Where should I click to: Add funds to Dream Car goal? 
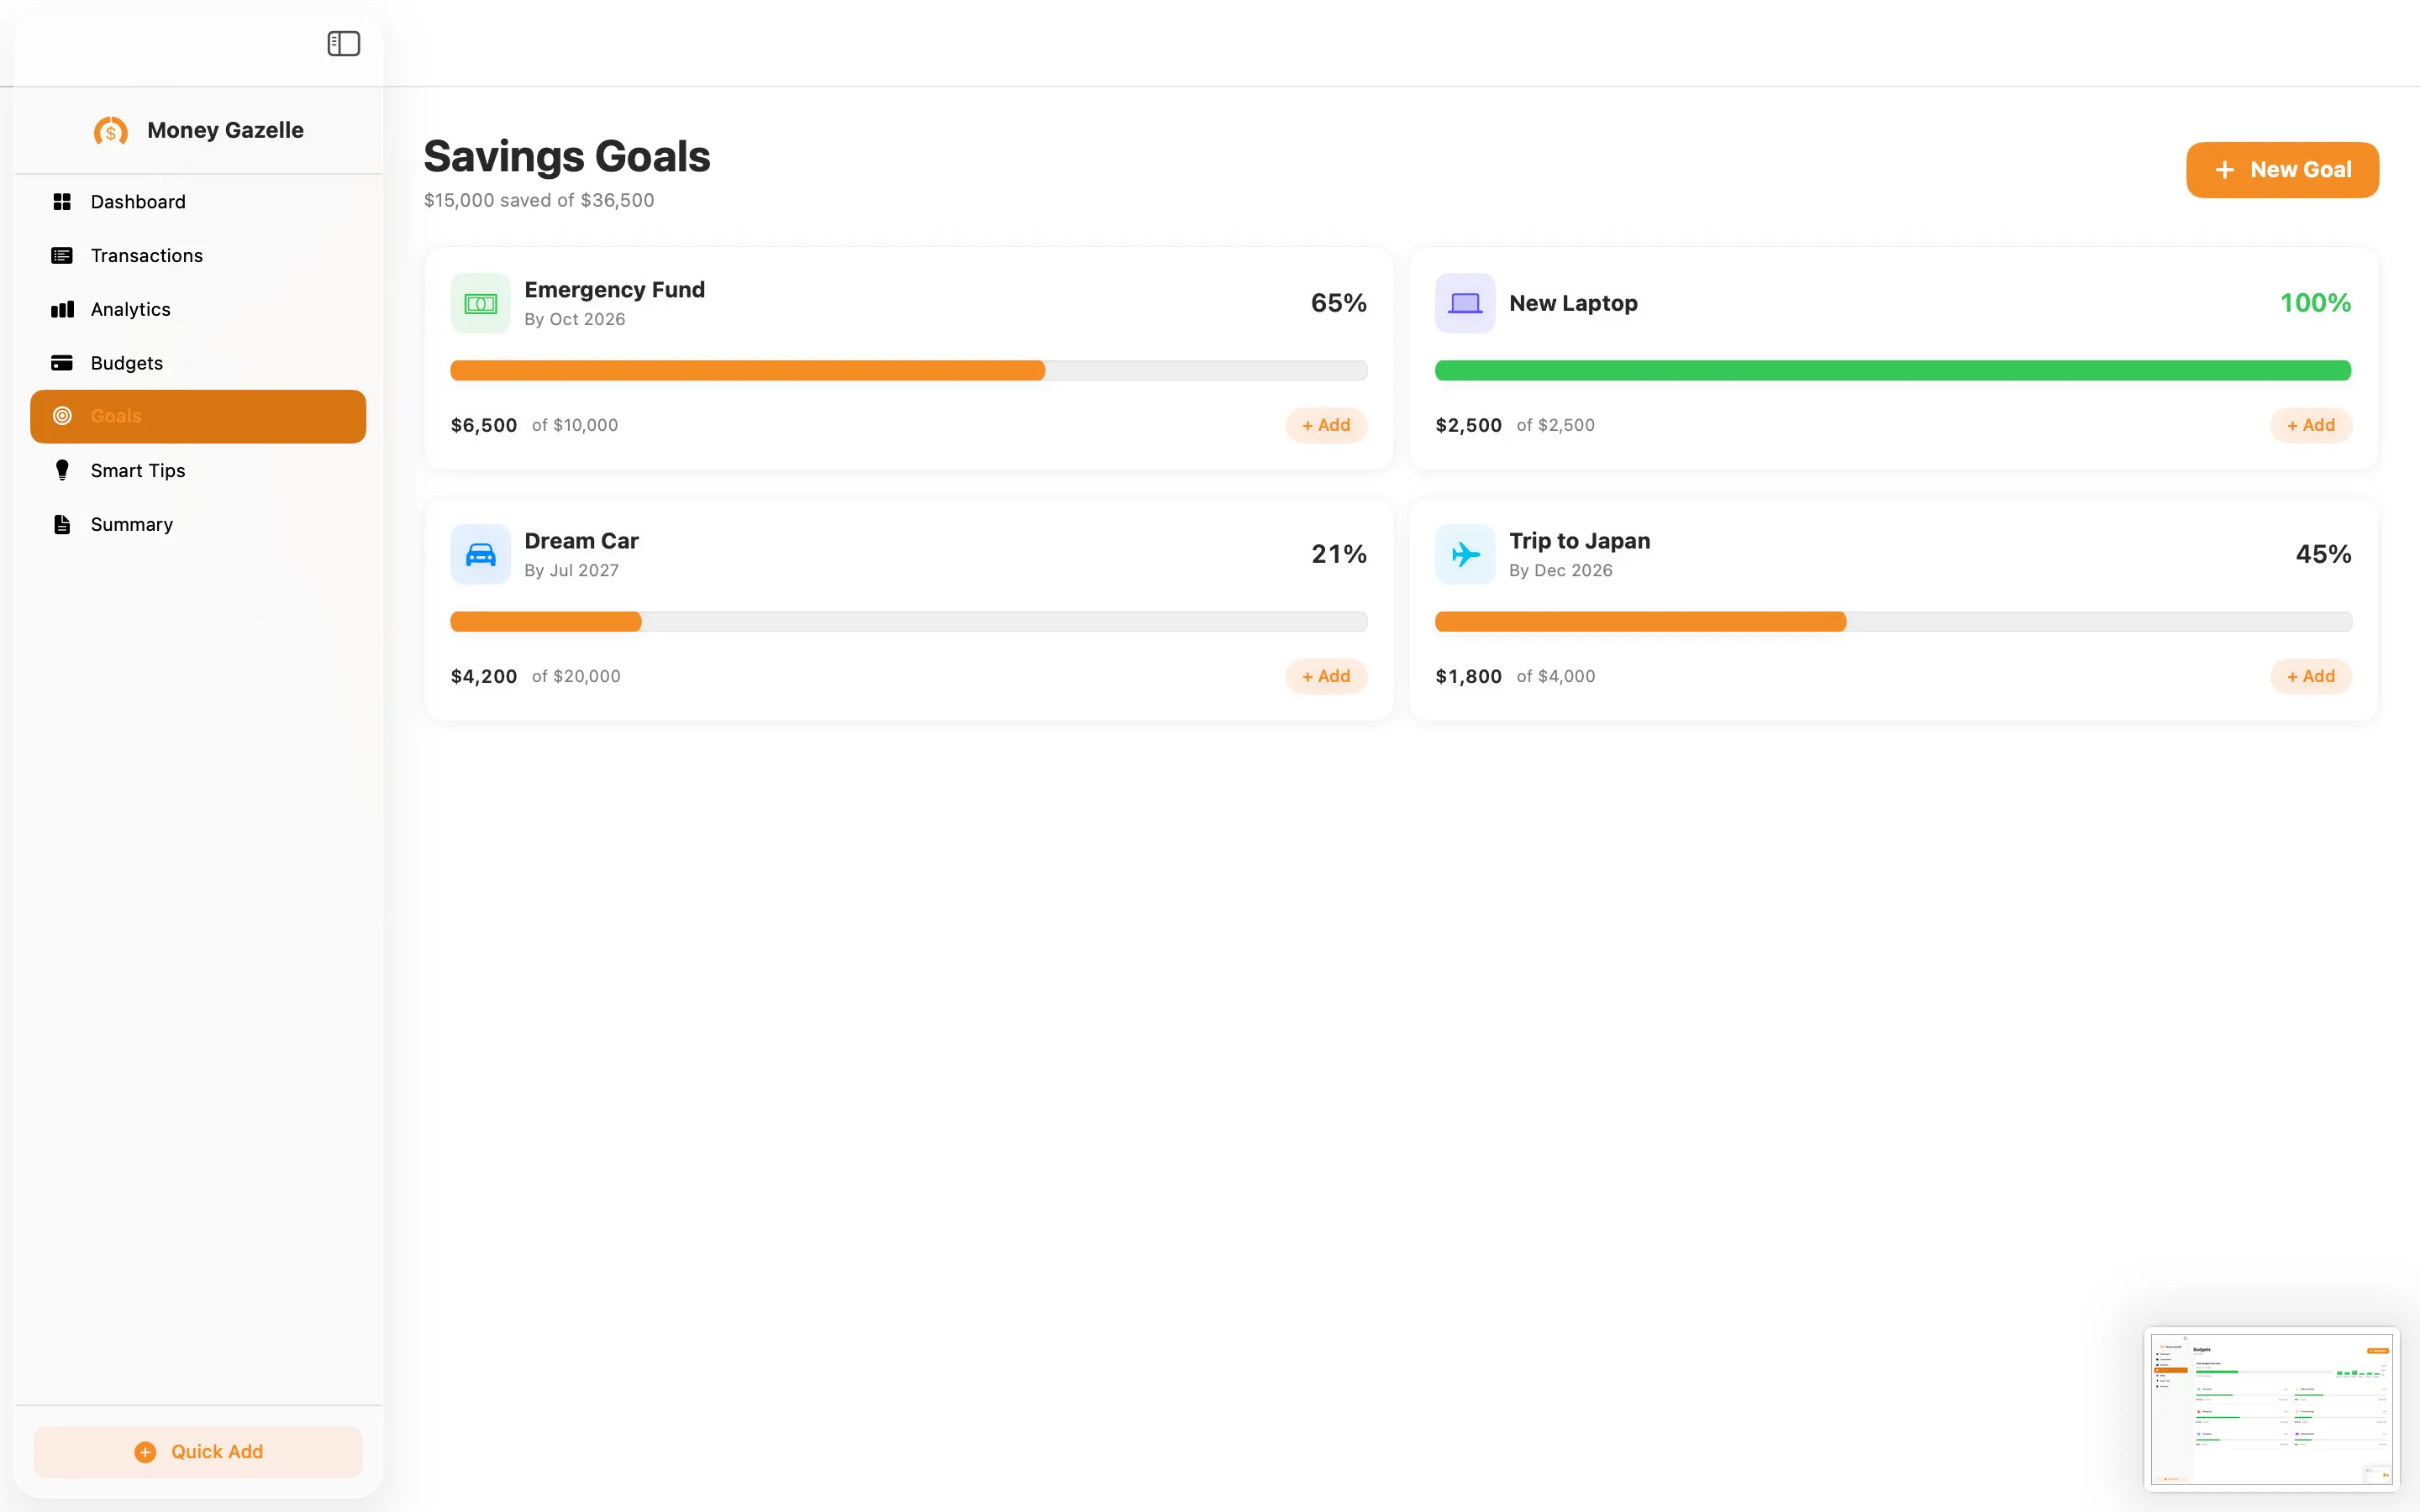pyautogui.click(x=1326, y=676)
